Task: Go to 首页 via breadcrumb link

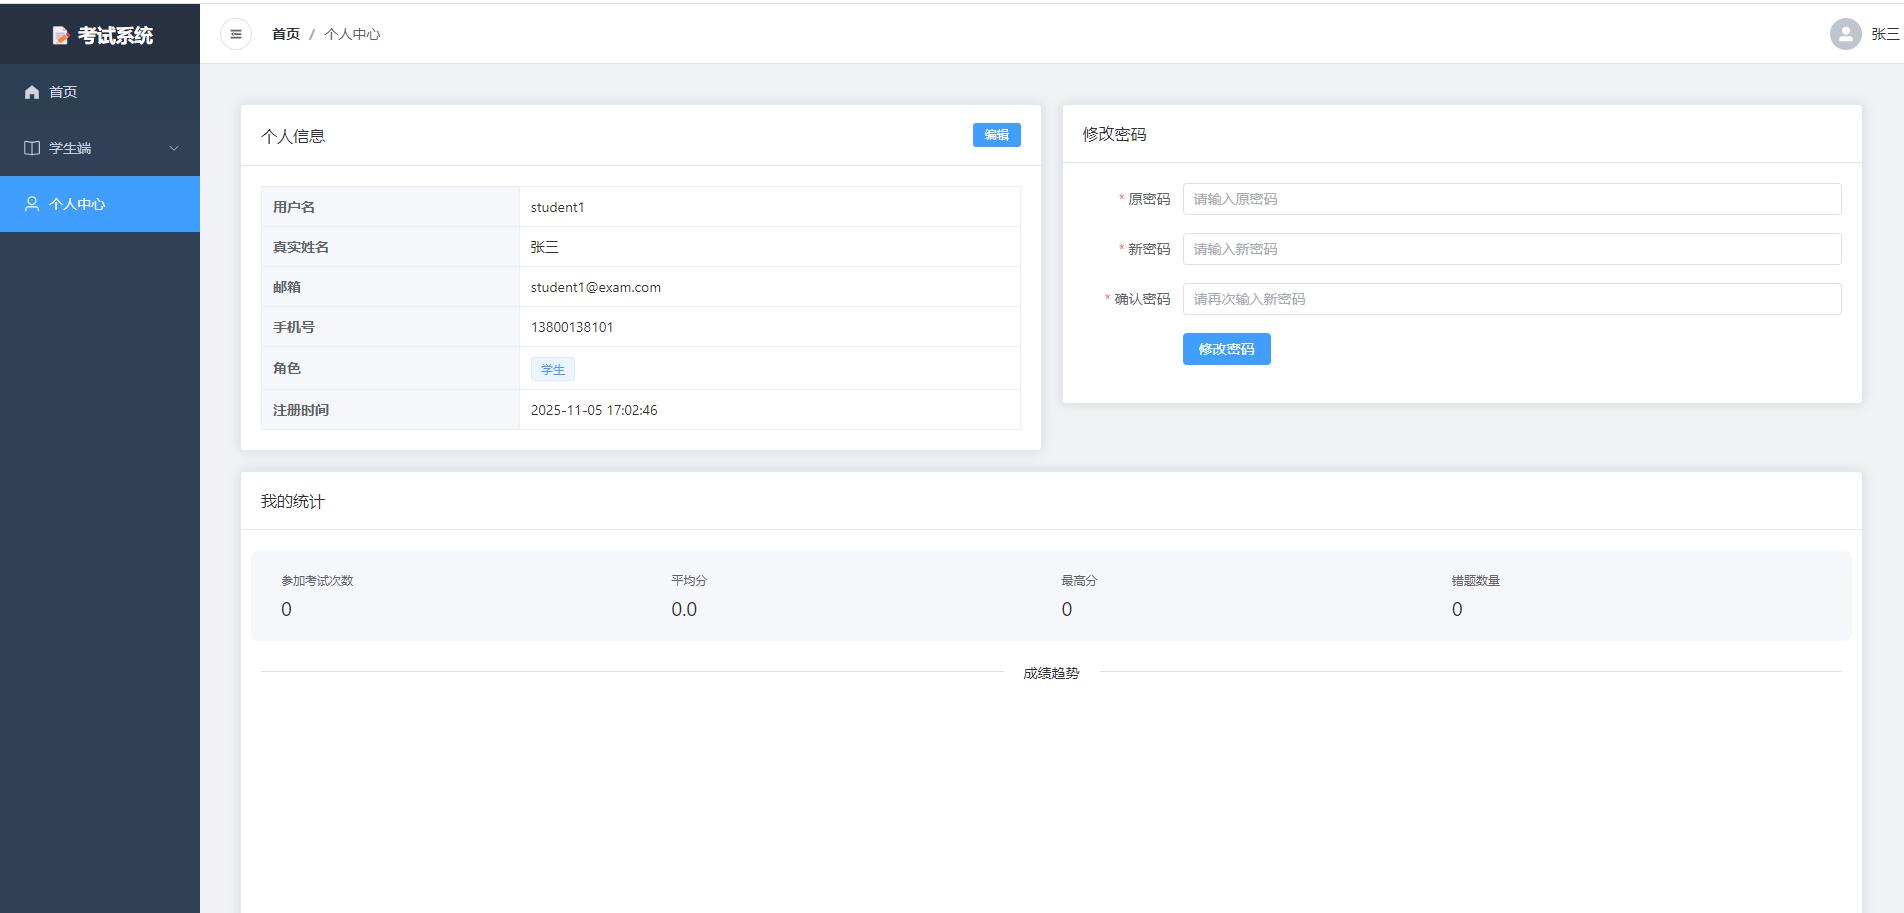Action: (x=286, y=34)
